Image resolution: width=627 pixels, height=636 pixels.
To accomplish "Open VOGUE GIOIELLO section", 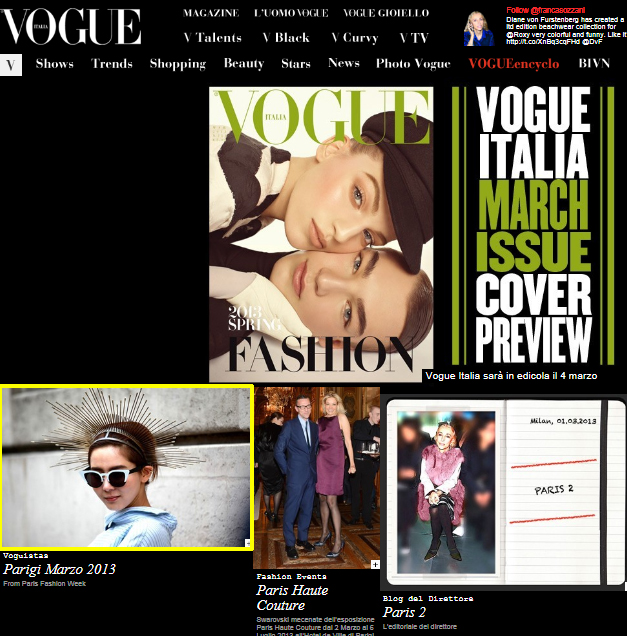I will coord(386,13).
